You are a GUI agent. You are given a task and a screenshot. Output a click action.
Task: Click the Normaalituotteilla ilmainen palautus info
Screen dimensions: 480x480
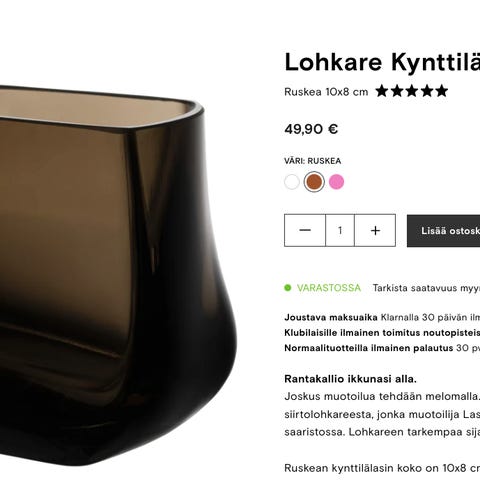click(x=382, y=348)
